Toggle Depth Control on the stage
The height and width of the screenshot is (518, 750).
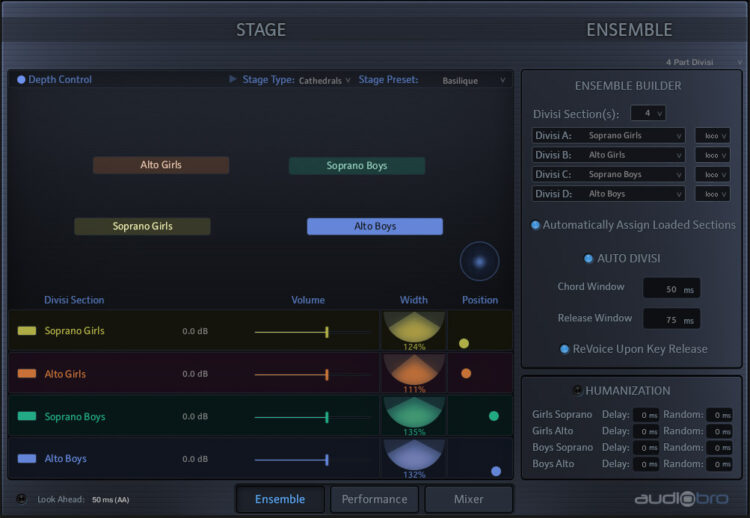pyautogui.click(x=21, y=79)
